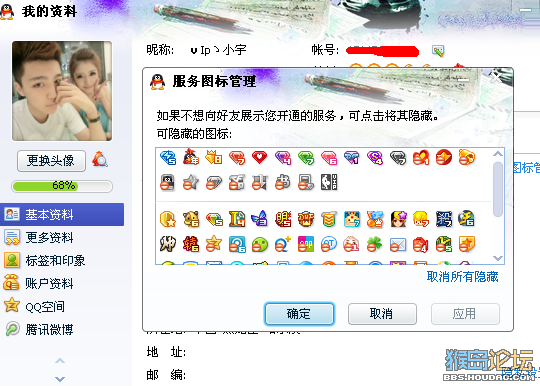This screenshot has height=386, width=540.
Task: Go to 账户资料
Action: tap(62, 283)
